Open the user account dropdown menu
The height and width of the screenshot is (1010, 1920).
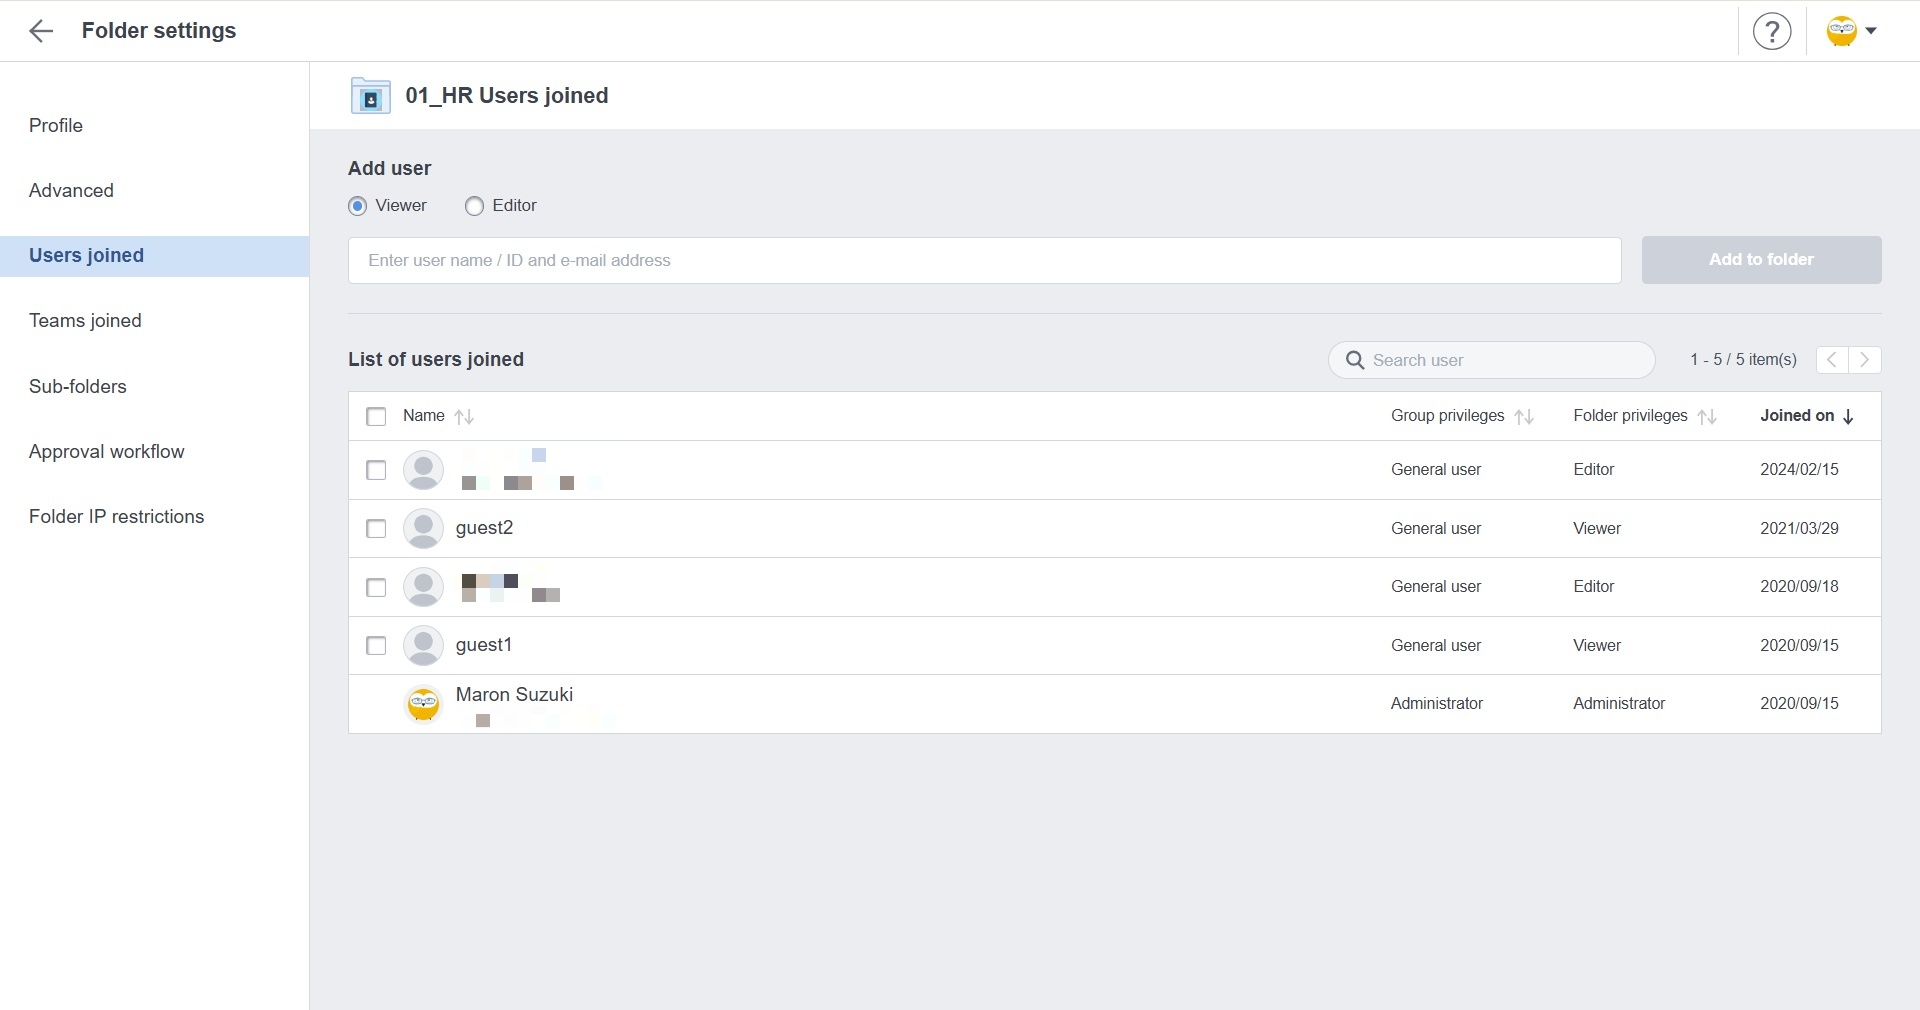click(1851, 31)
